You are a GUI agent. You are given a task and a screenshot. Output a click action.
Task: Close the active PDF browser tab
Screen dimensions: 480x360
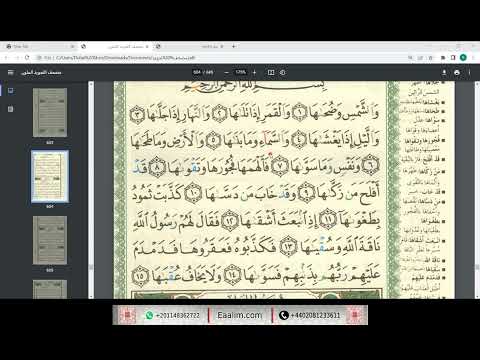point(147,46)
